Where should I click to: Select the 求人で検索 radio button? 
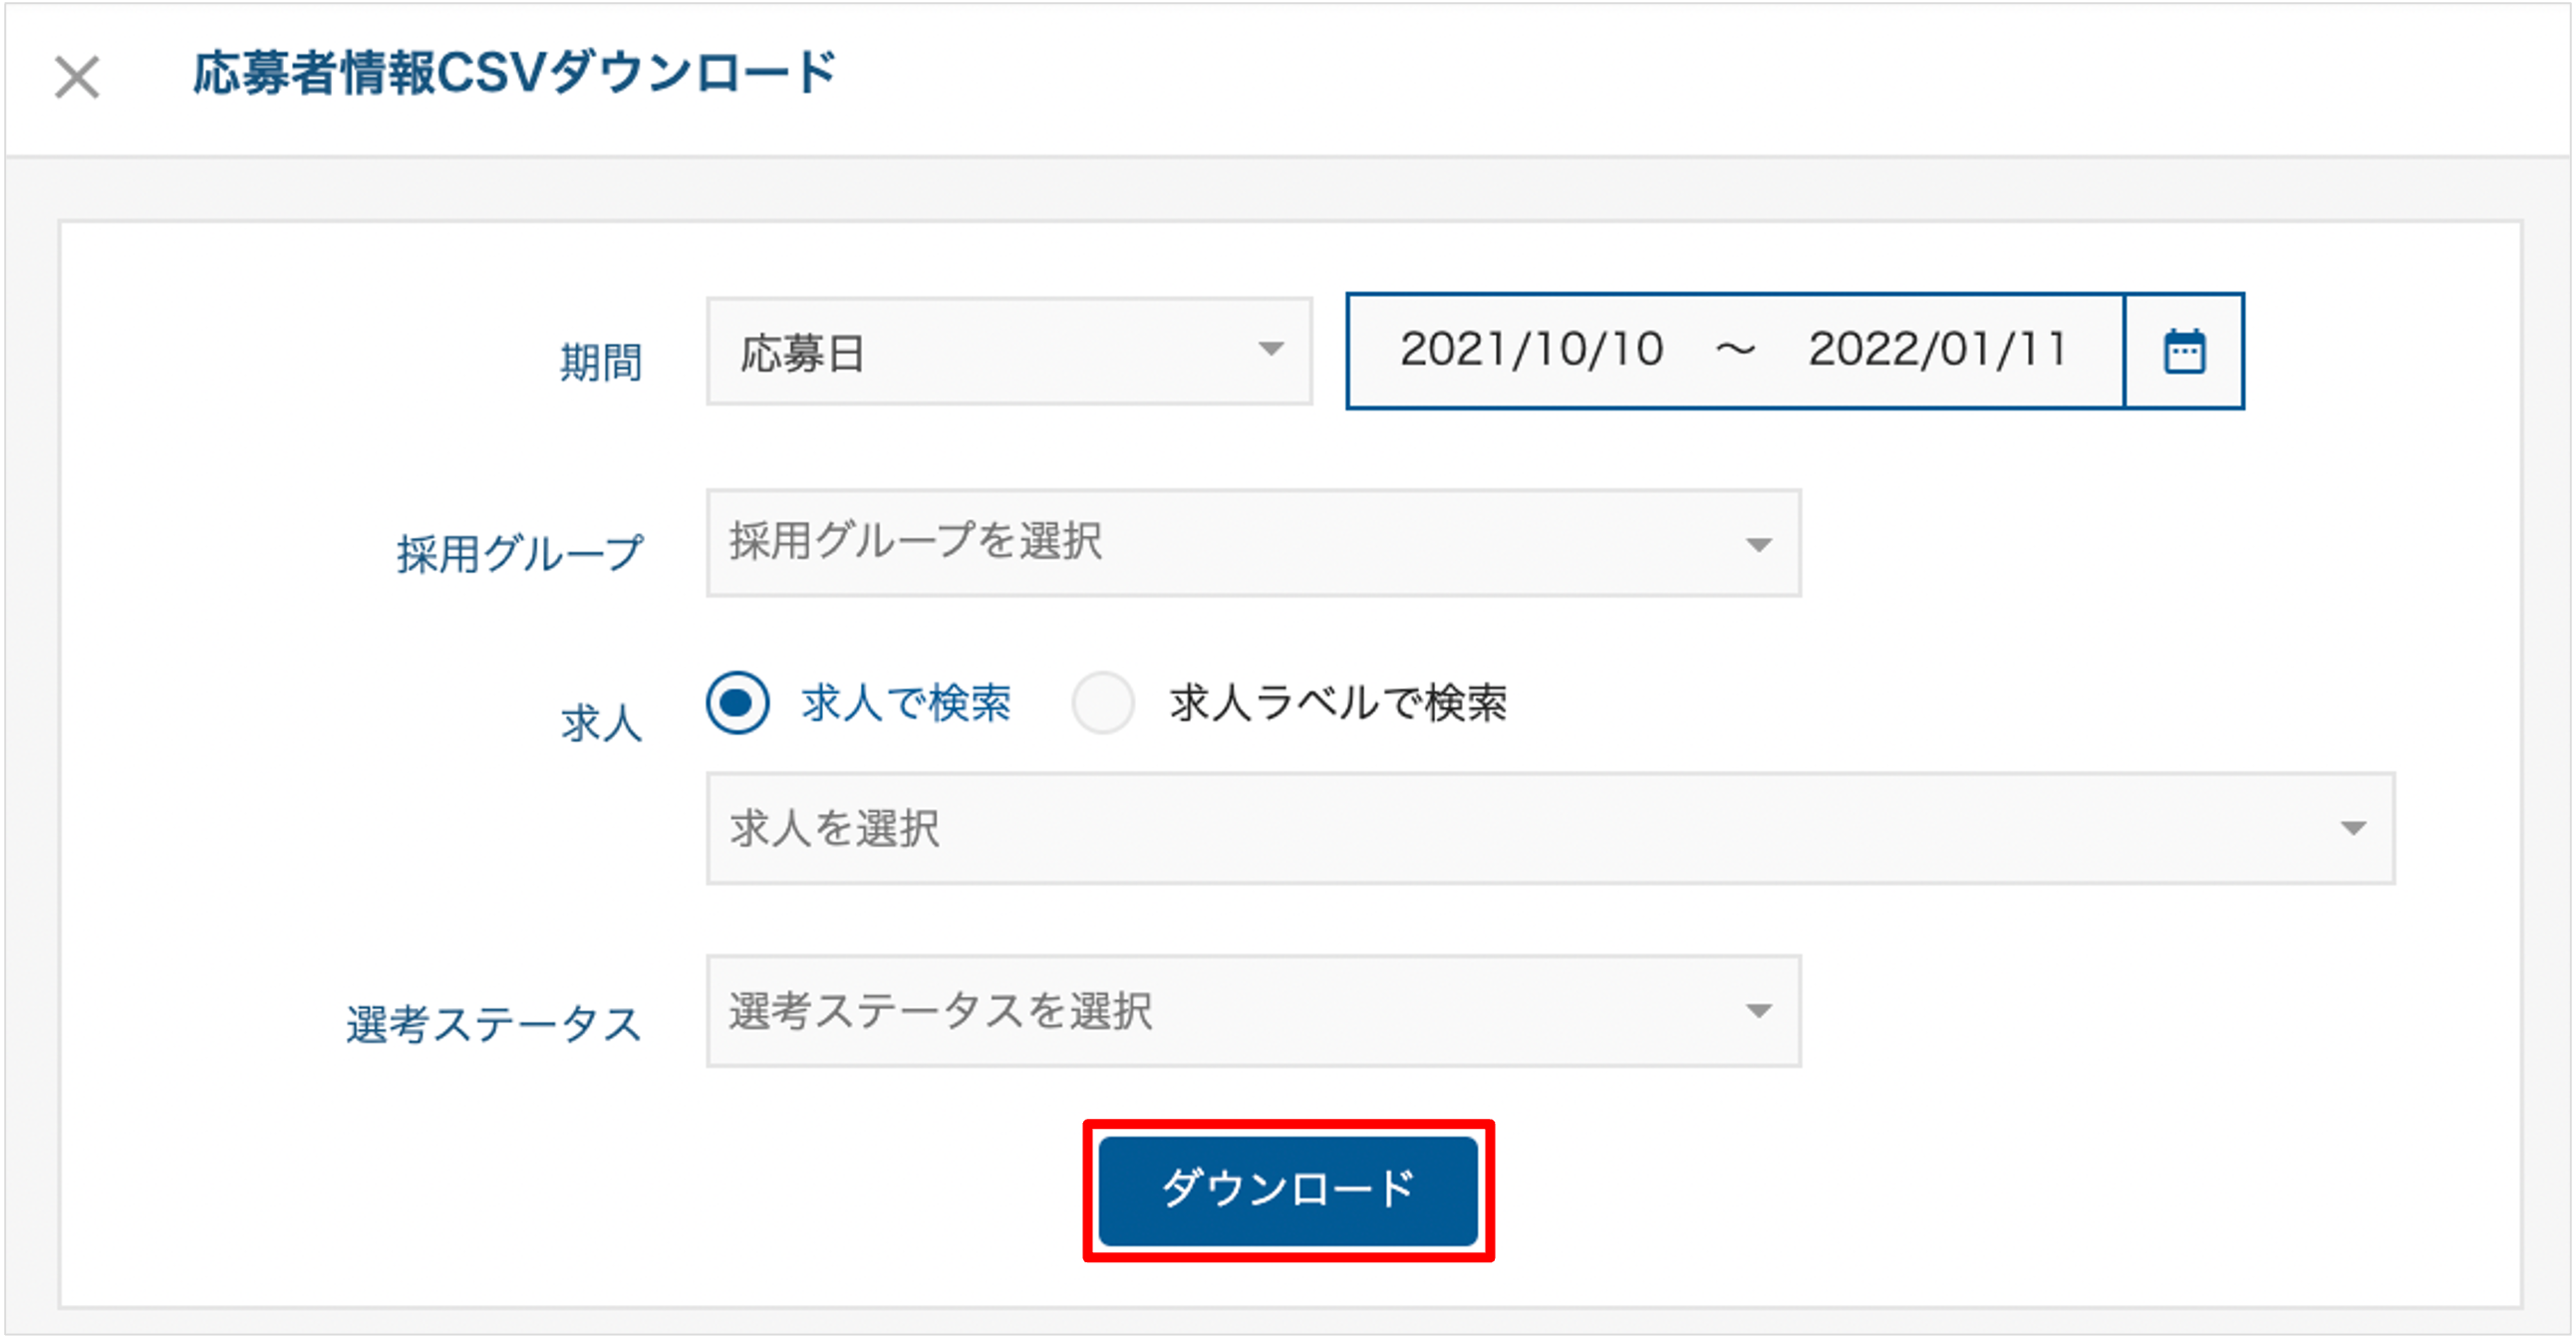click(x=737, y=703)
